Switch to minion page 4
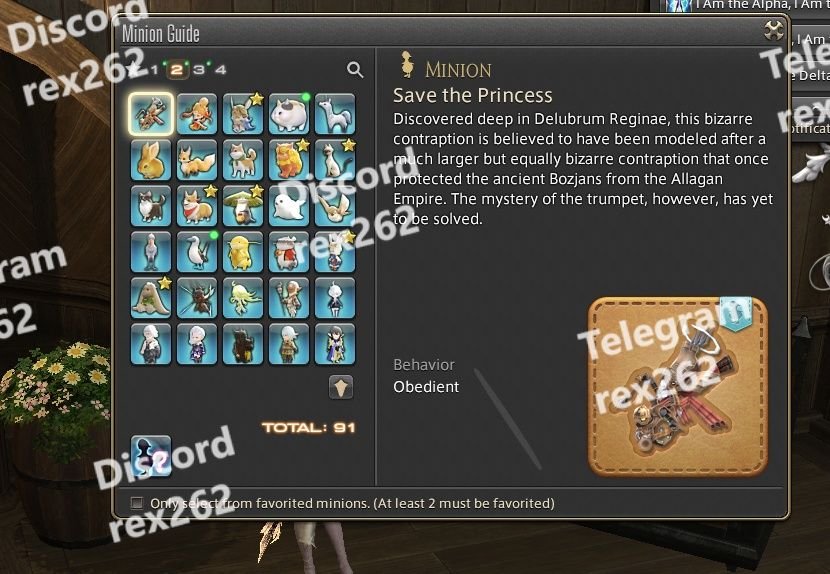The image size is (830, 574). click(221, 70)
